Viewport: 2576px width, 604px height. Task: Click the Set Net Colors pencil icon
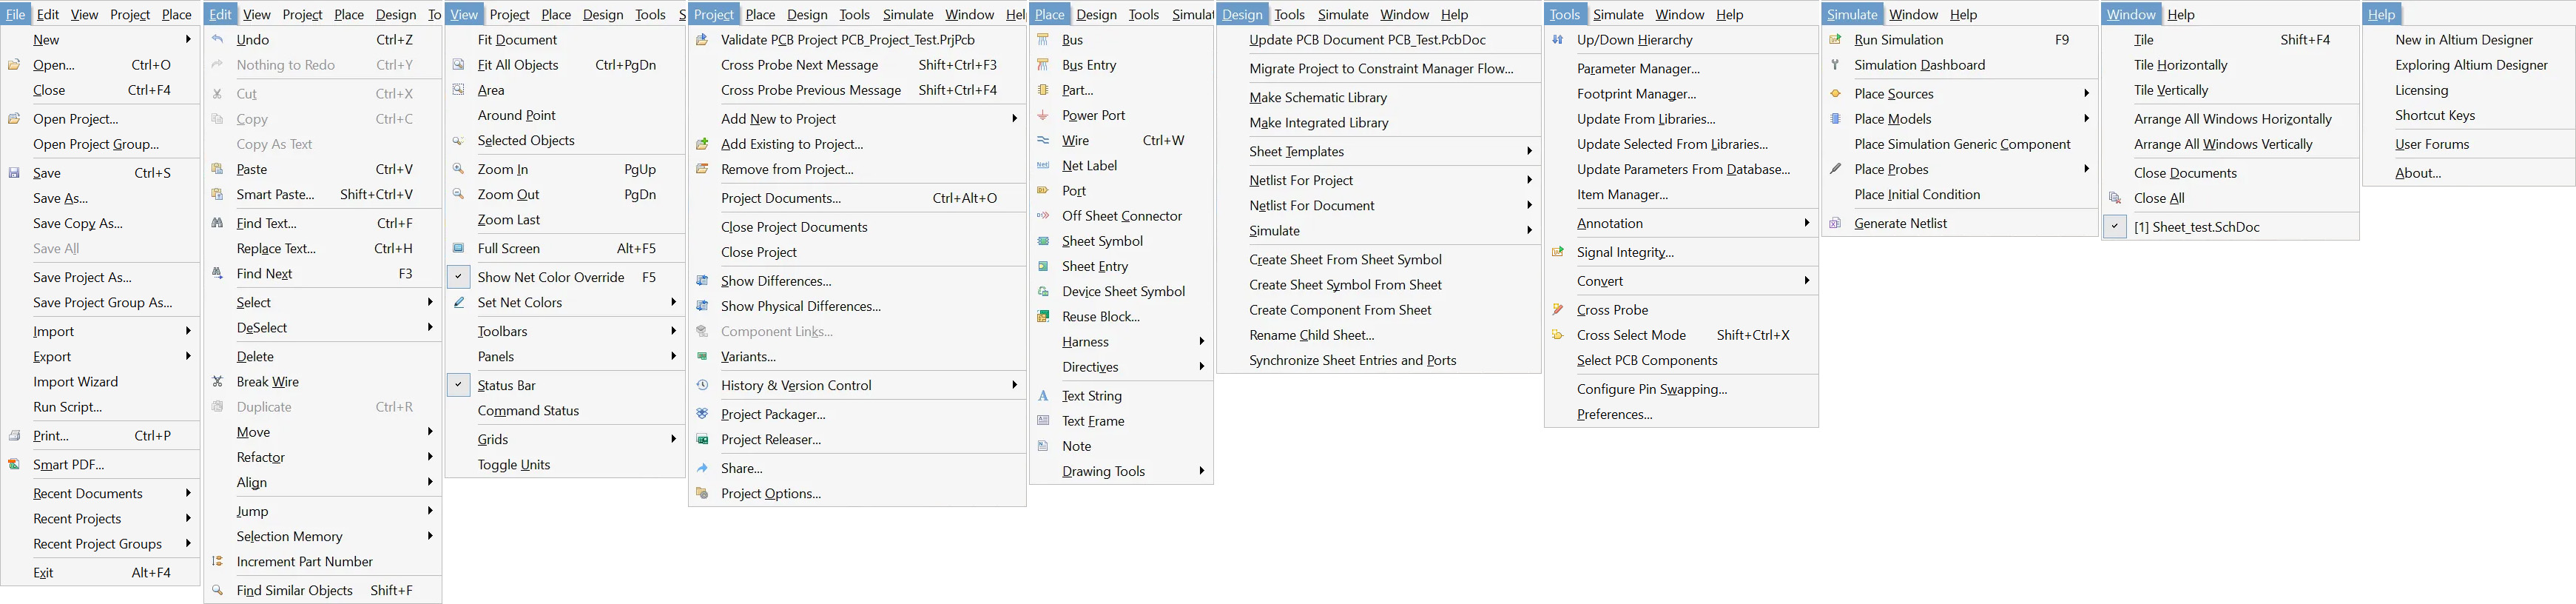tap(458, 302)
